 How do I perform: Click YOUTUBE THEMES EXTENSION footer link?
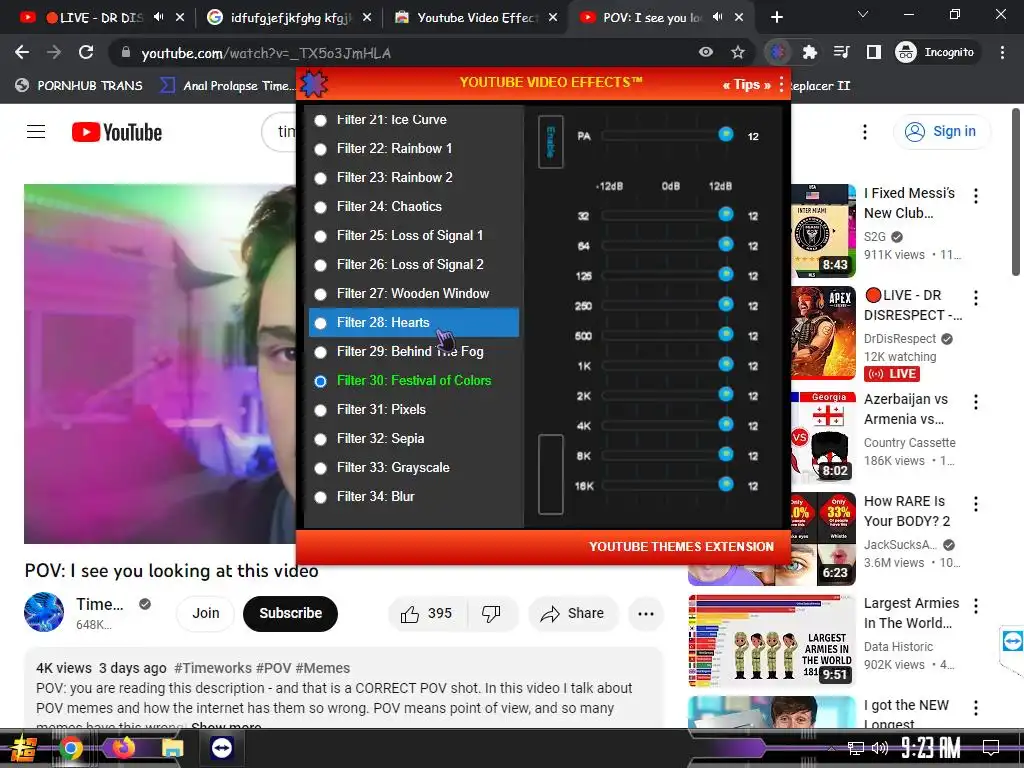681,547
